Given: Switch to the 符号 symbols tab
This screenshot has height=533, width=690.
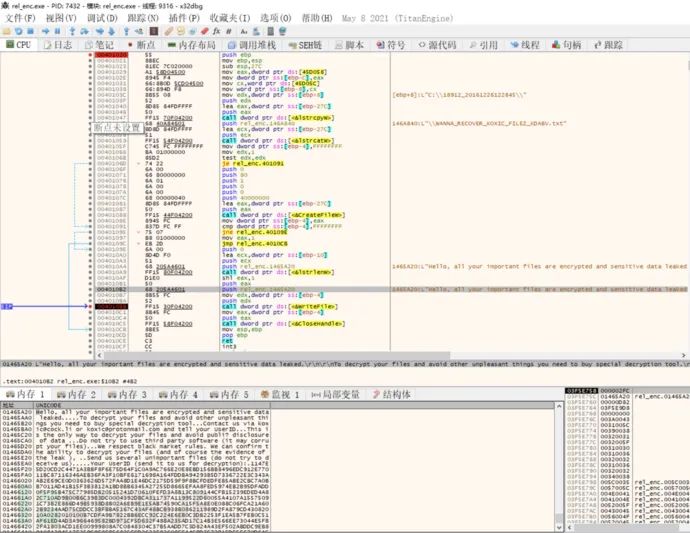Looking at the screenshot, I should (391, 45).
